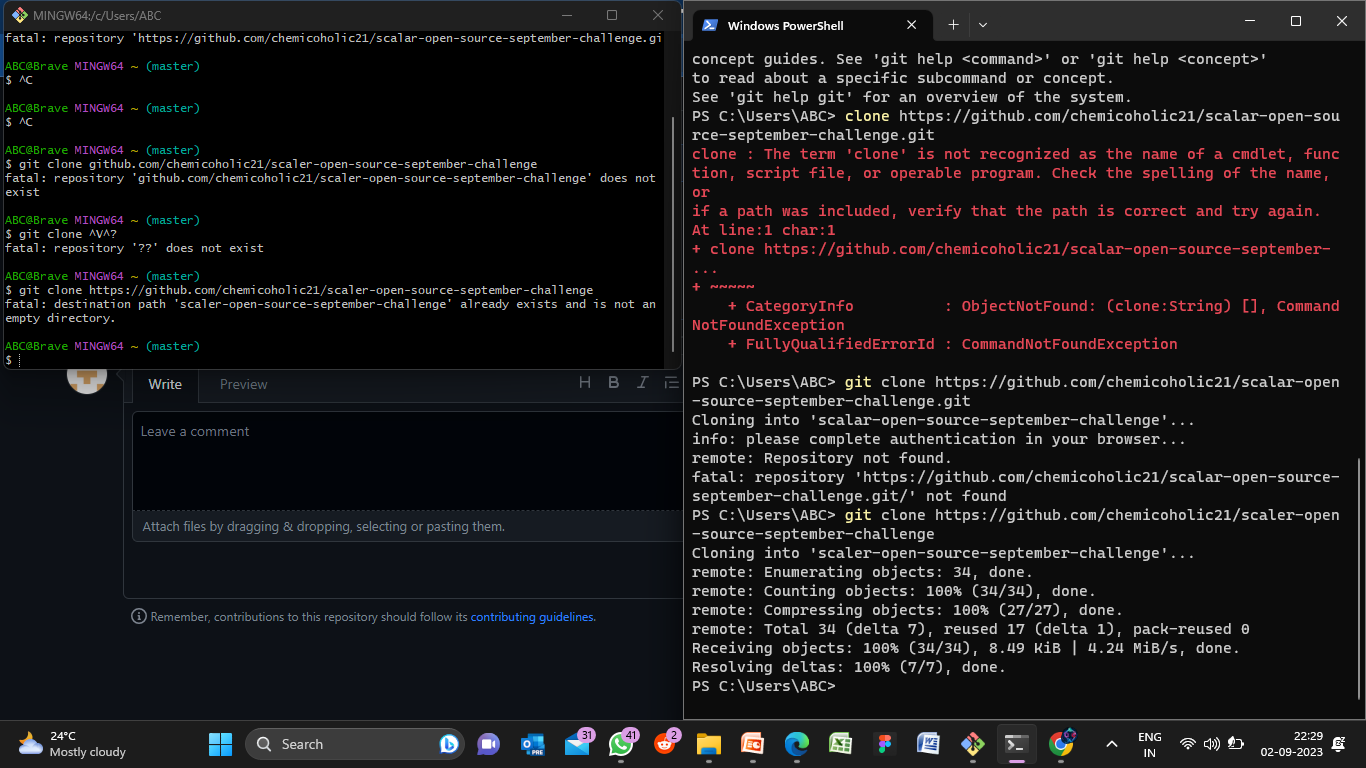
Task: Open WhatsApp showing 41 notifications from the taskbar
Action: [622, 744]
